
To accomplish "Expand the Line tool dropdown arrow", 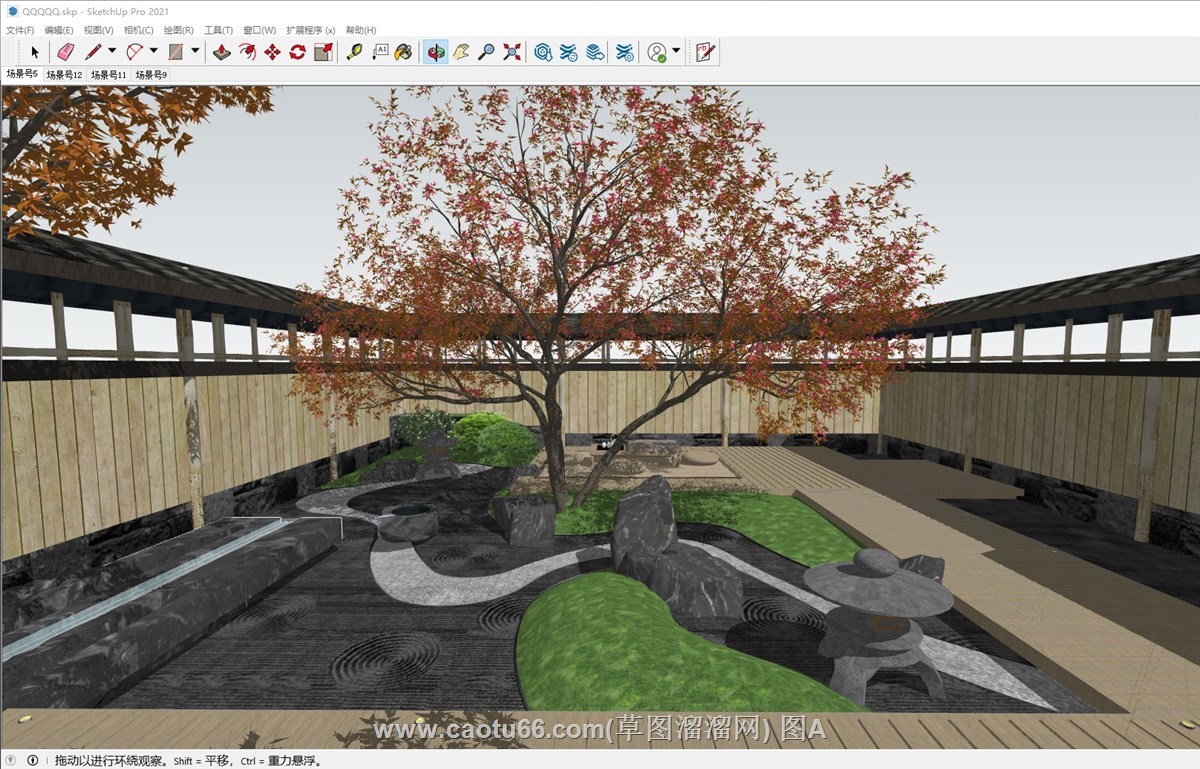I will pos(112,51).
